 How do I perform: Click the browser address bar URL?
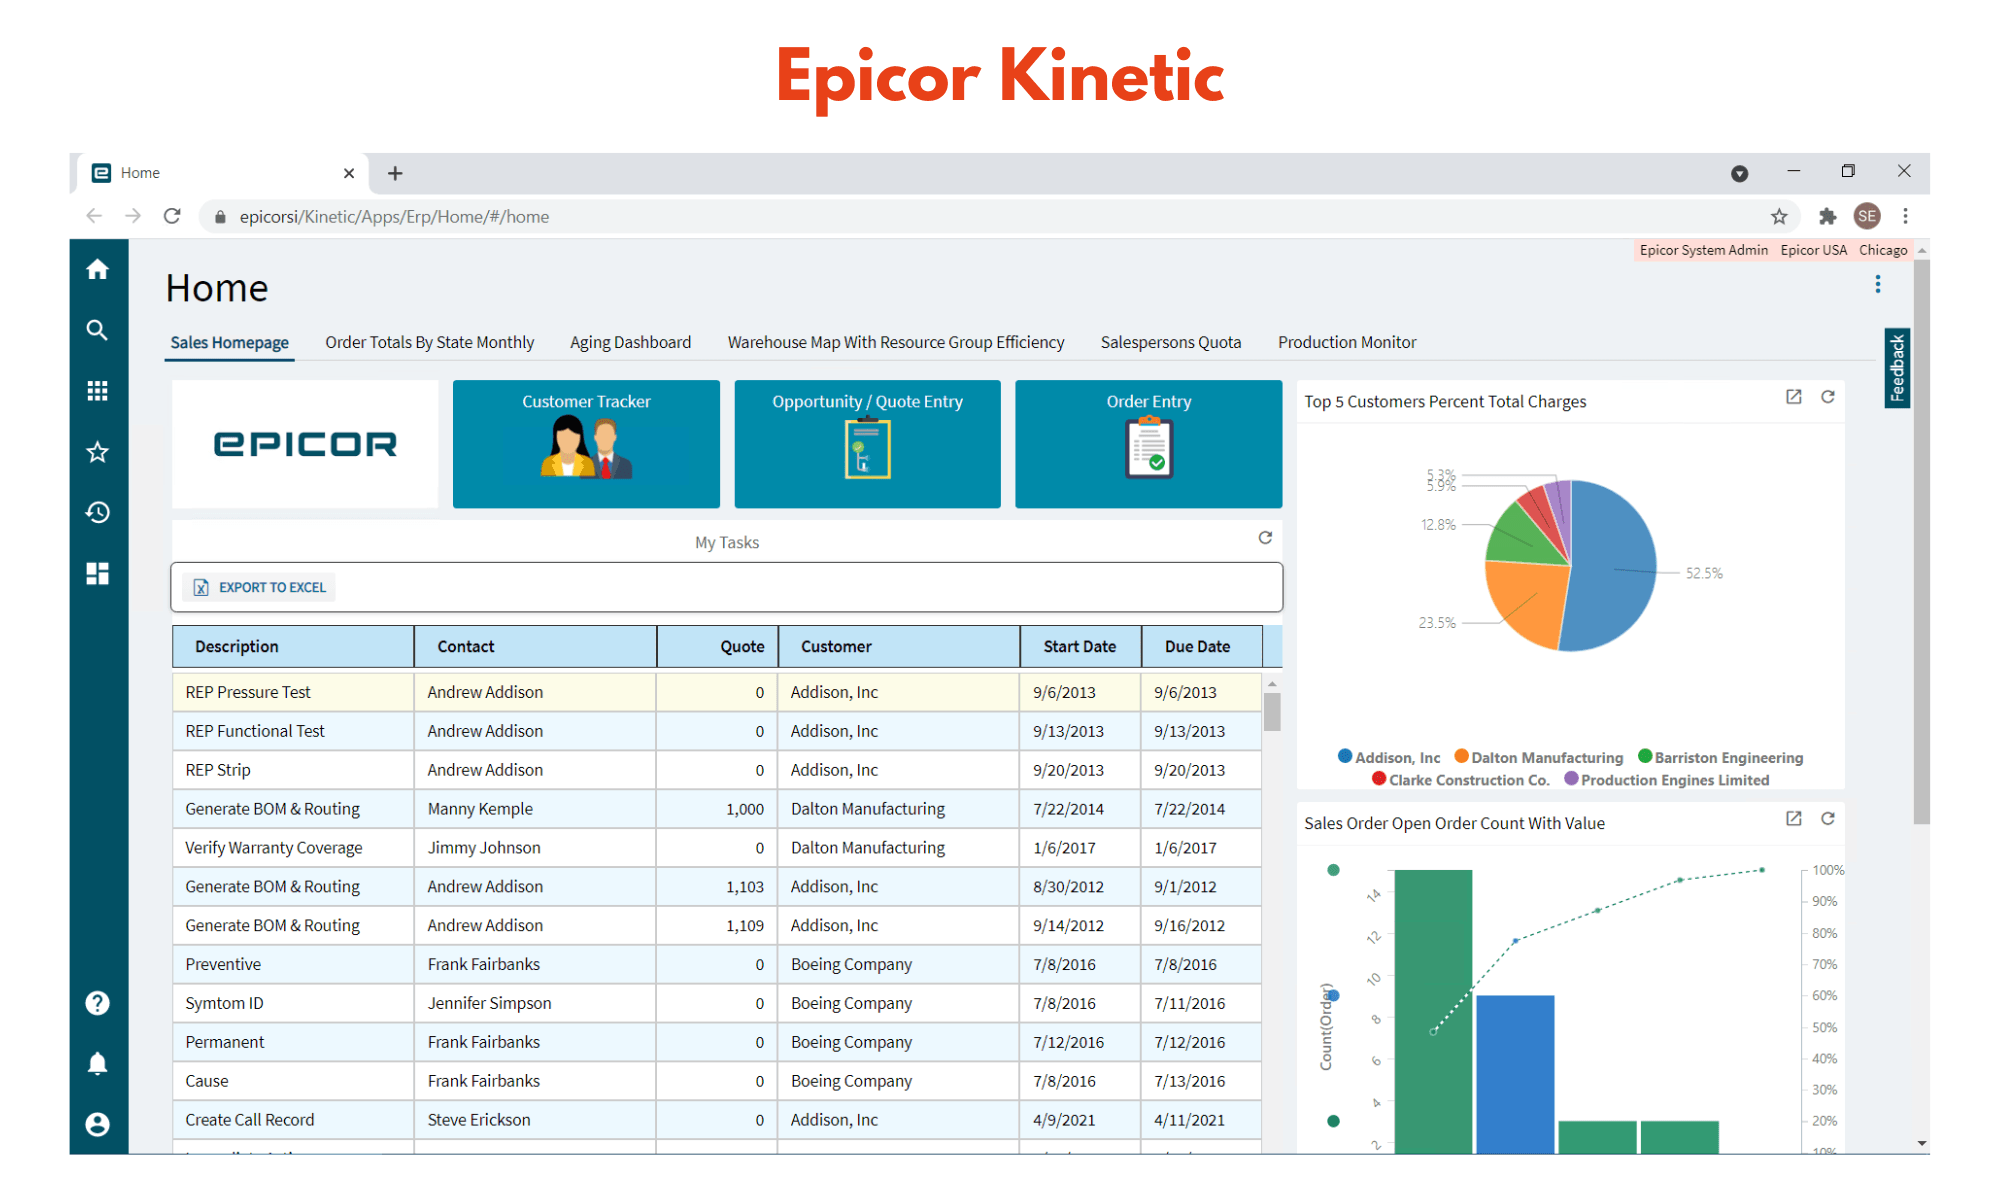pos(394,216)
